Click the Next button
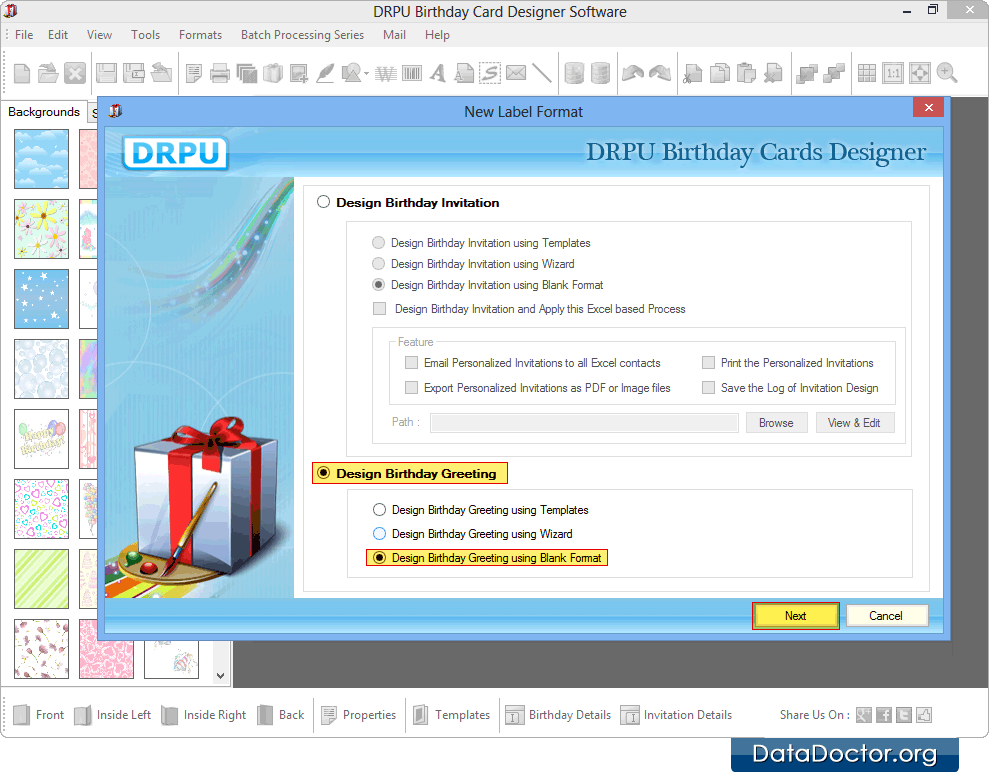Image resolution: width=989 pixels, height=772 pixels. coord(795,616)
